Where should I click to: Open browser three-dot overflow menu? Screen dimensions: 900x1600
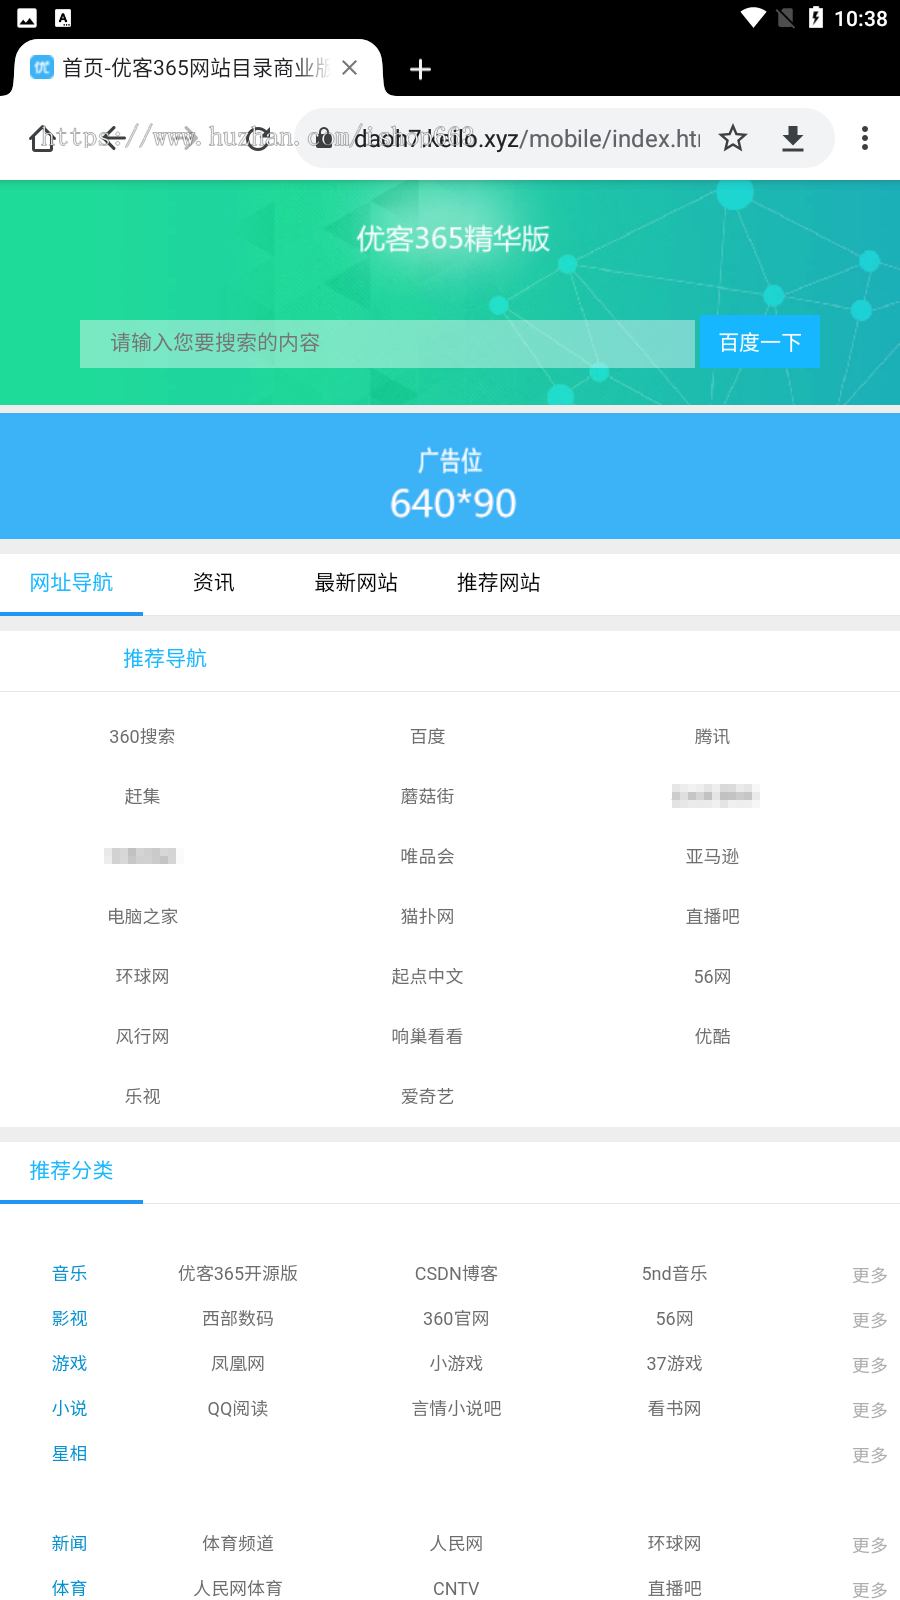(x=865, y=138)
